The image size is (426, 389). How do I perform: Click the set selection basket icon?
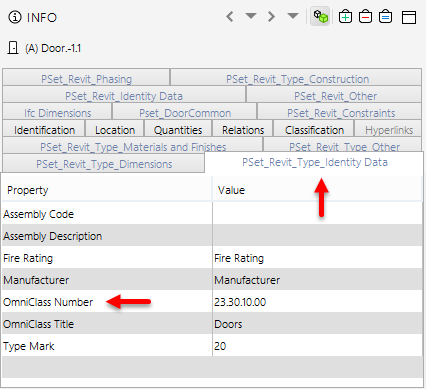click(x=385, y=16)
